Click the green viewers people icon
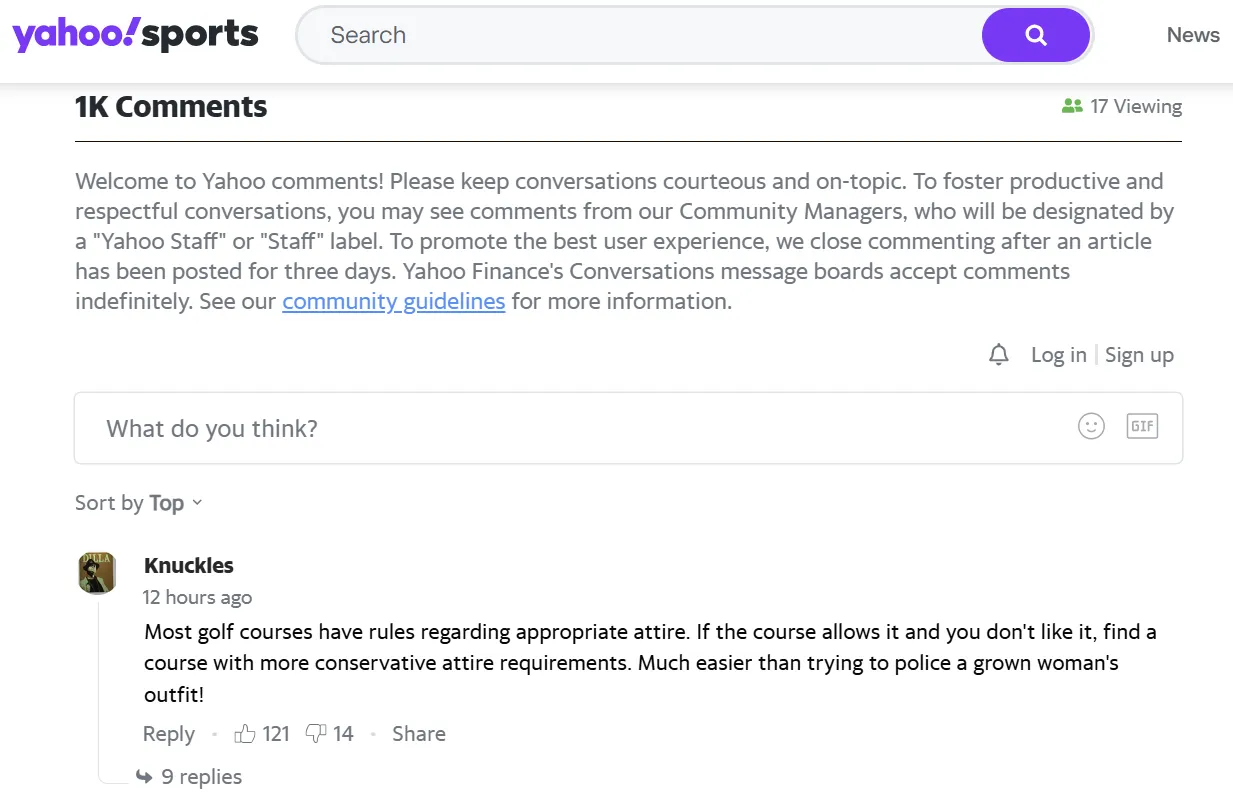1233x792 pixels. 1072,106
